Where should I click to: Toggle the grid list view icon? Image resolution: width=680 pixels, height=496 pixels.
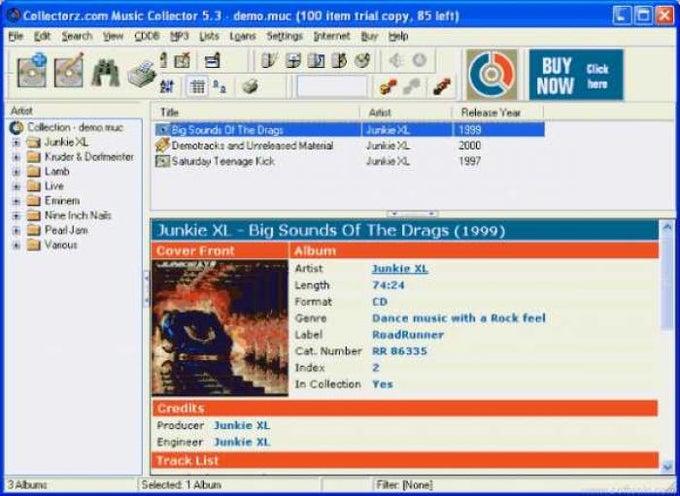point(197,87)
